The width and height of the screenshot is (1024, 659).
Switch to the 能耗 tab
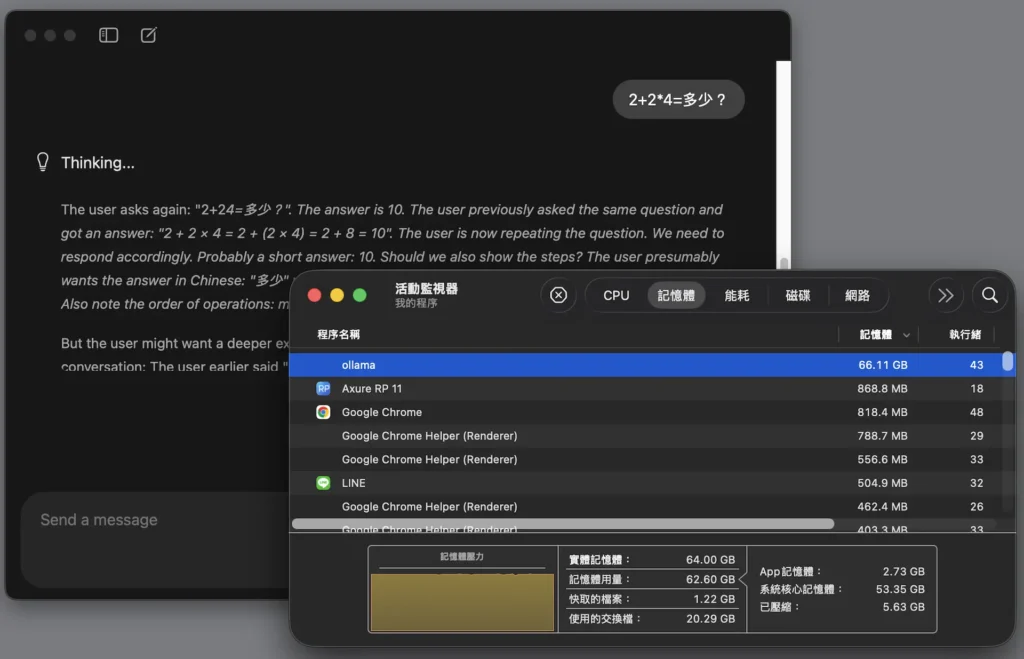(x=737, y=295)
